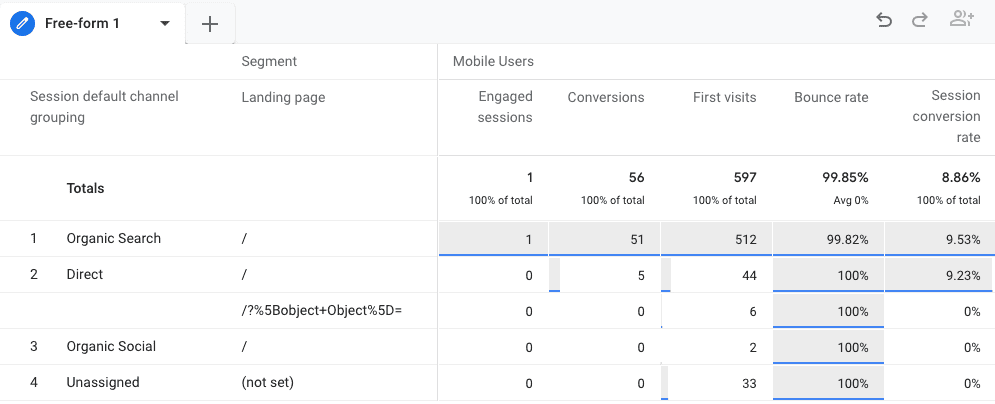The width and height of the screenshot is (995, 404).
Task: Share exploration with the add-people icon
Action: click(961, 20)
